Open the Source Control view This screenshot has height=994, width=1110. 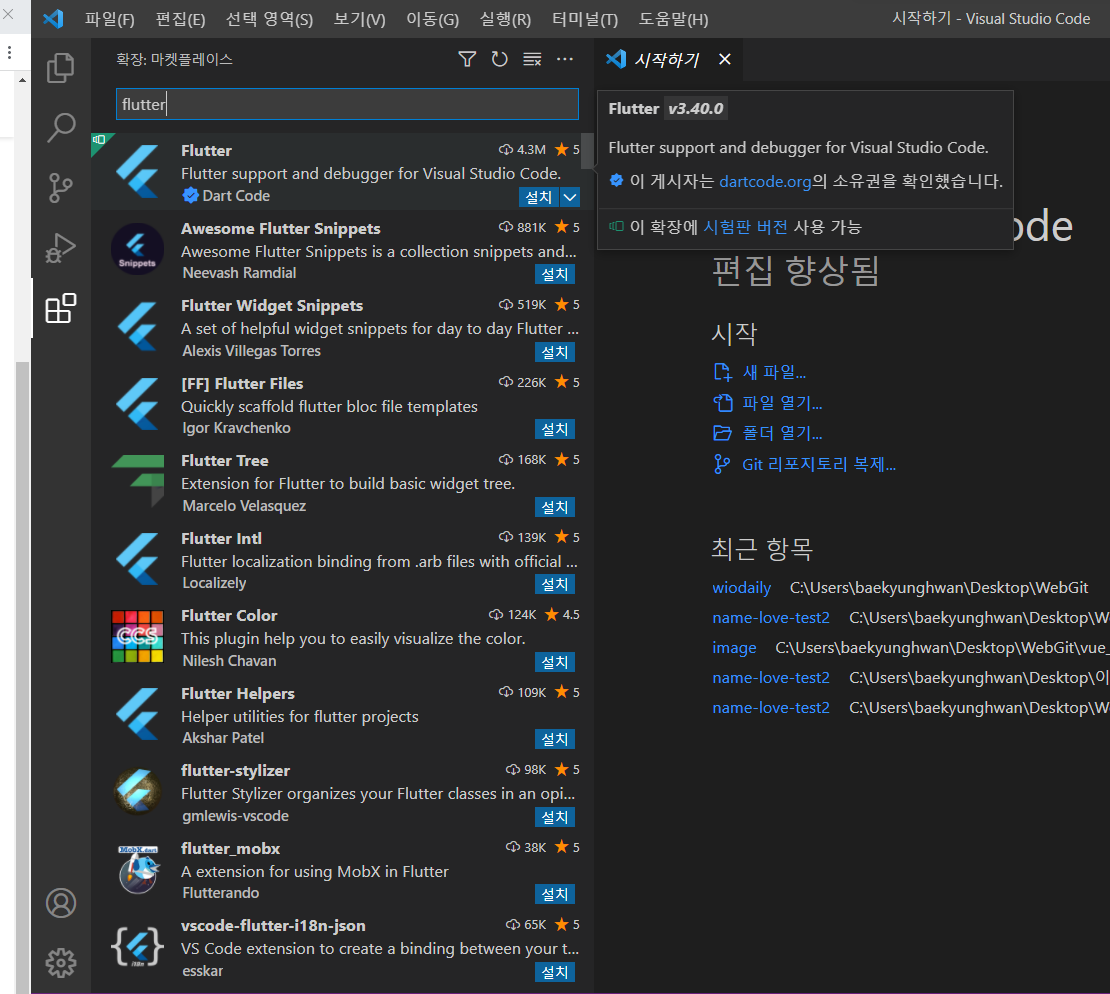(x=61, y=188)
